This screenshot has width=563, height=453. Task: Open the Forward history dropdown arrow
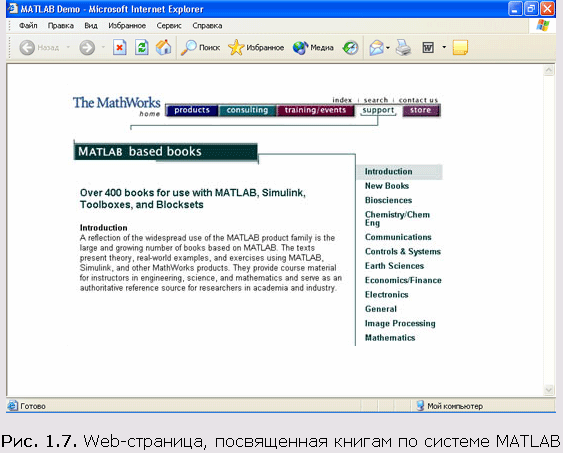(x=103, y=47)
